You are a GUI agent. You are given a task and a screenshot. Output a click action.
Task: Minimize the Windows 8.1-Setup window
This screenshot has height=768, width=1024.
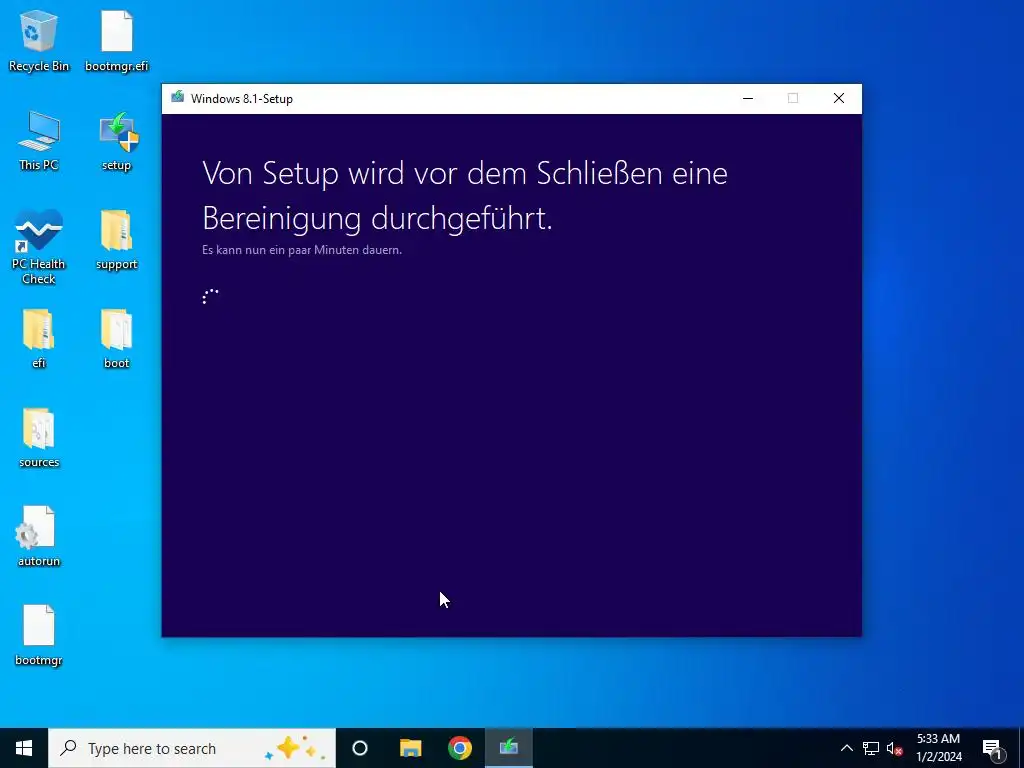click(748, 98)
